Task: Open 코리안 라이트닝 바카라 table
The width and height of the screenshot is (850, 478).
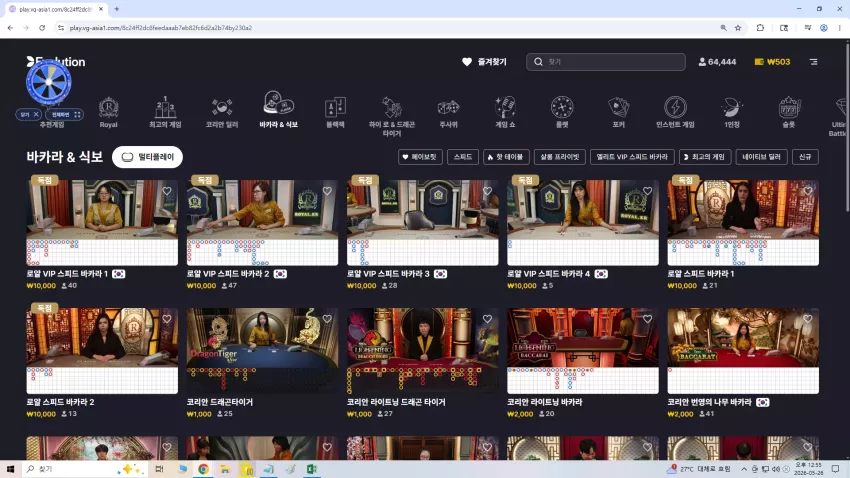Action: (x=583, y=351)
